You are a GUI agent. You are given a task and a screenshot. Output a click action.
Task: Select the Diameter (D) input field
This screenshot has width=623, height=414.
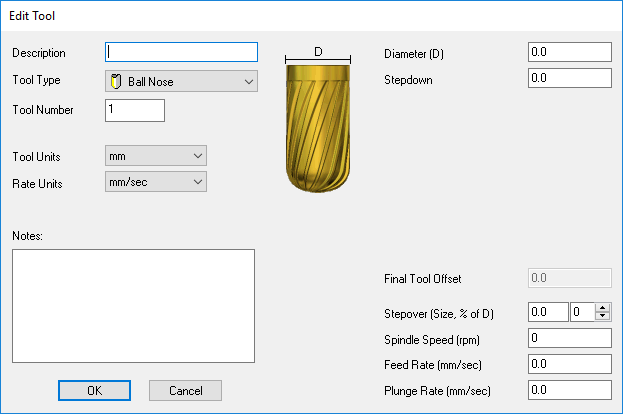click(x=568, y=52)
